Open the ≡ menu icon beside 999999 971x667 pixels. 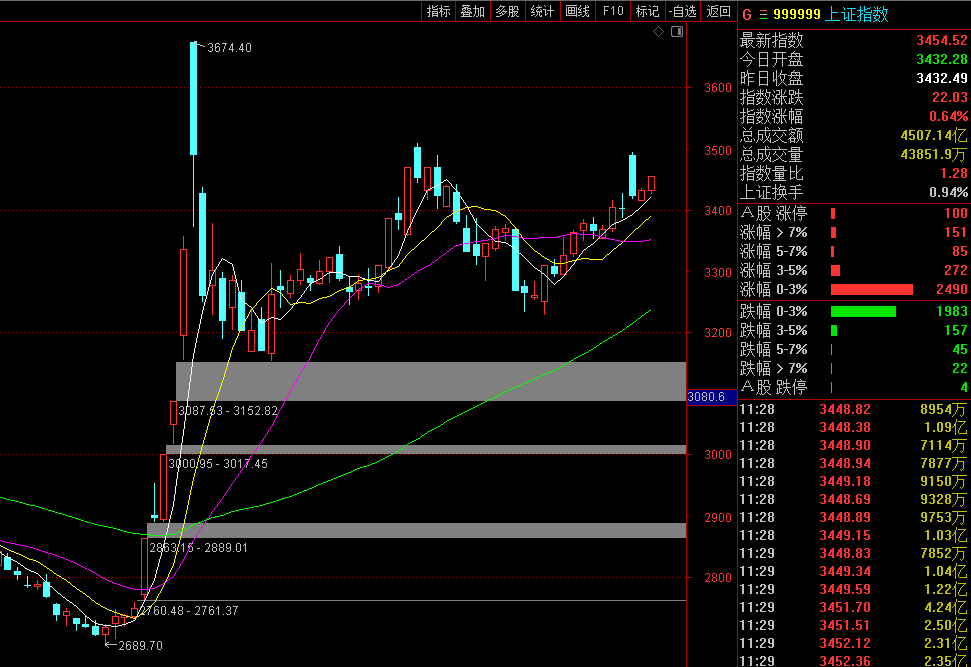763,15
